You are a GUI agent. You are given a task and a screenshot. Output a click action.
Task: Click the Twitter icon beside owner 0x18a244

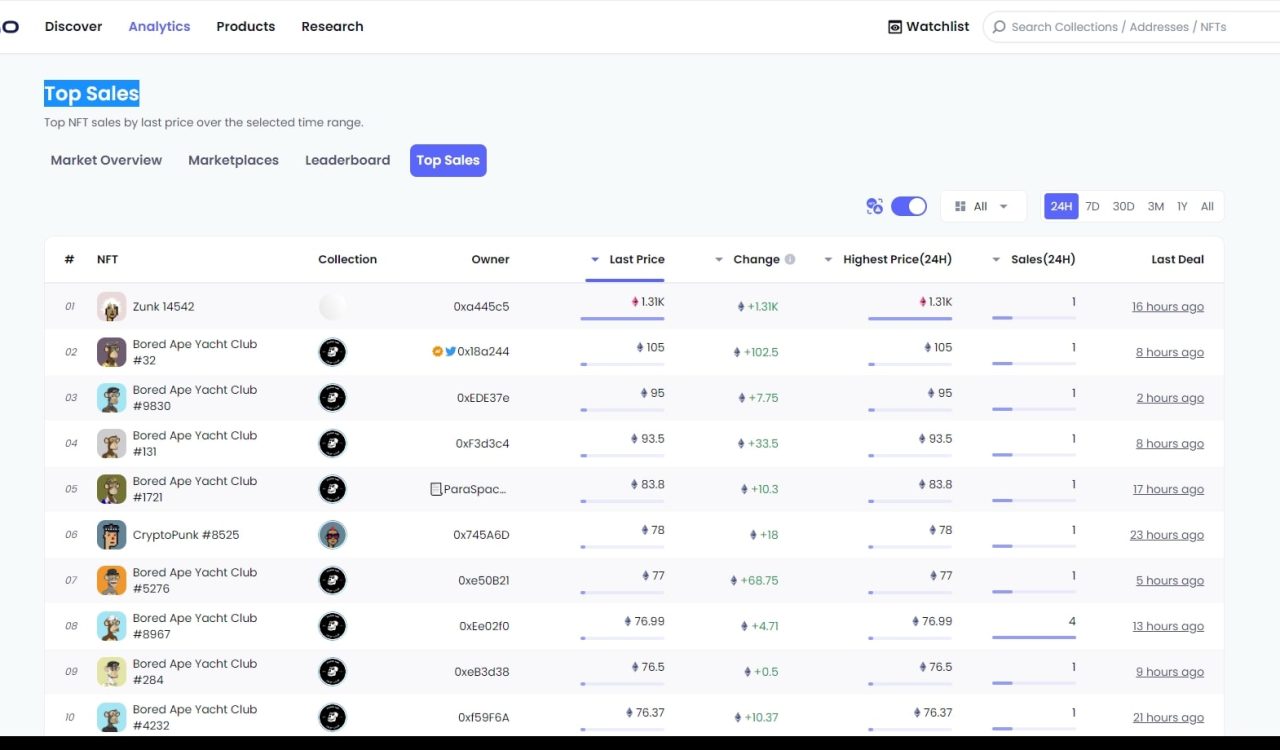click(450, 352)
